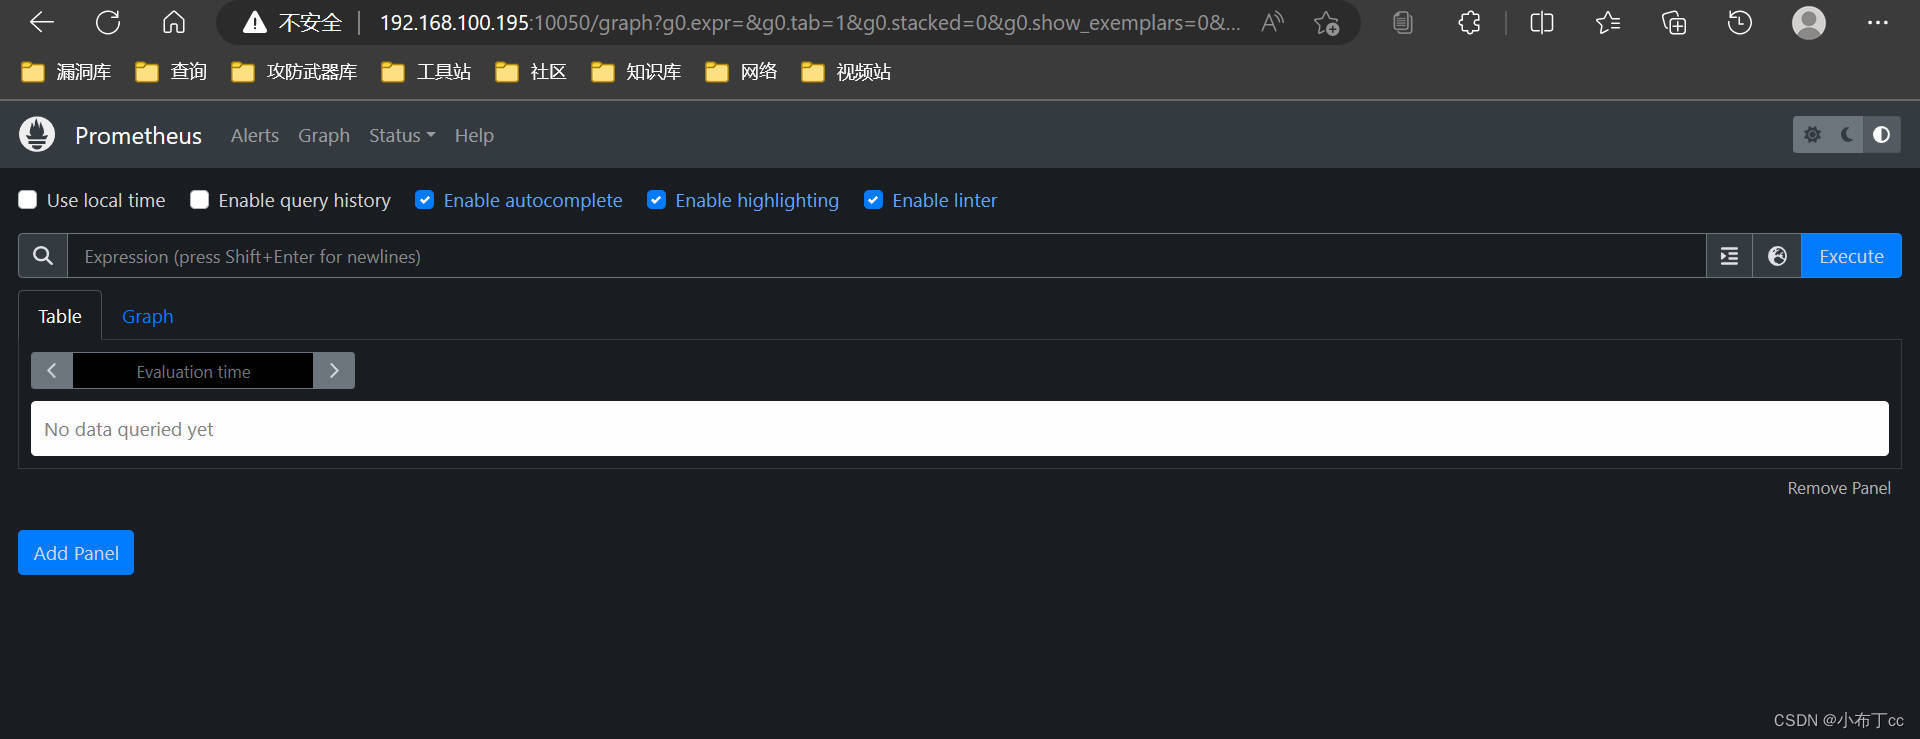This screenshot has width=1920, height=739.
Task: Open browser extensions puzzle icon
Action: (1469, 22)
